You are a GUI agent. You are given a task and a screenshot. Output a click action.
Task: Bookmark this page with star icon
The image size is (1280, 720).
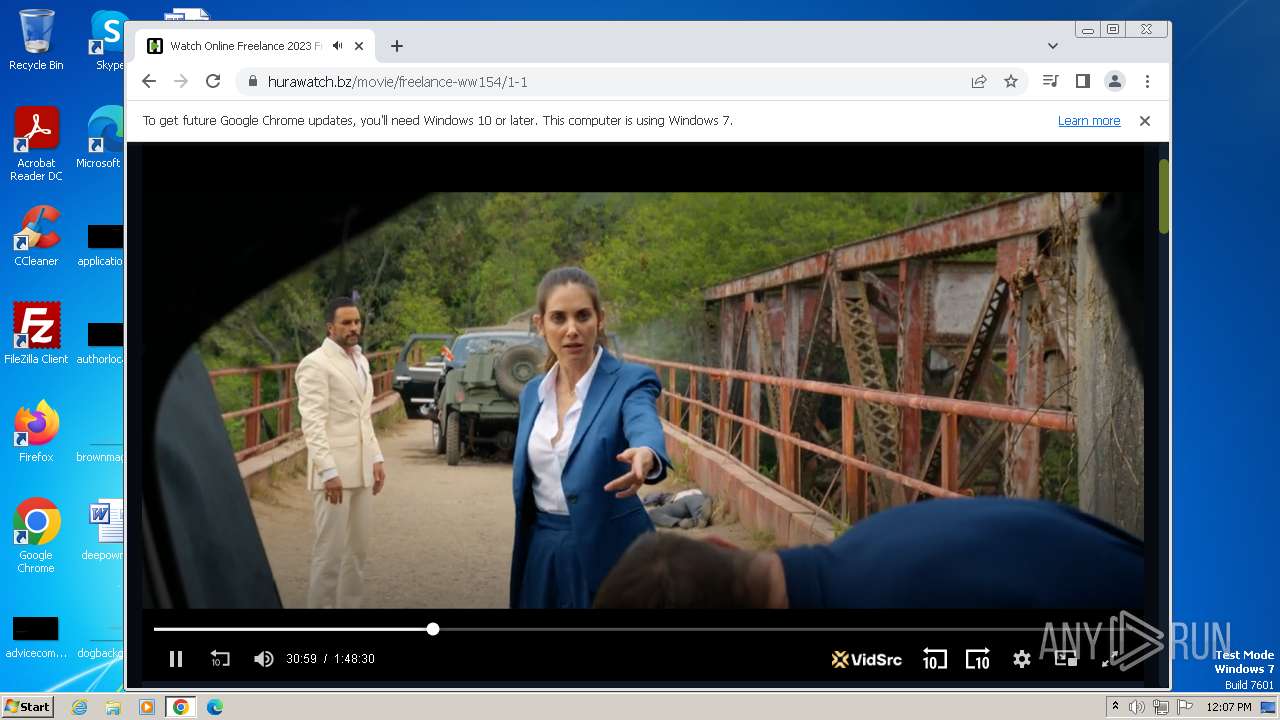click(x=1011, y=82)
